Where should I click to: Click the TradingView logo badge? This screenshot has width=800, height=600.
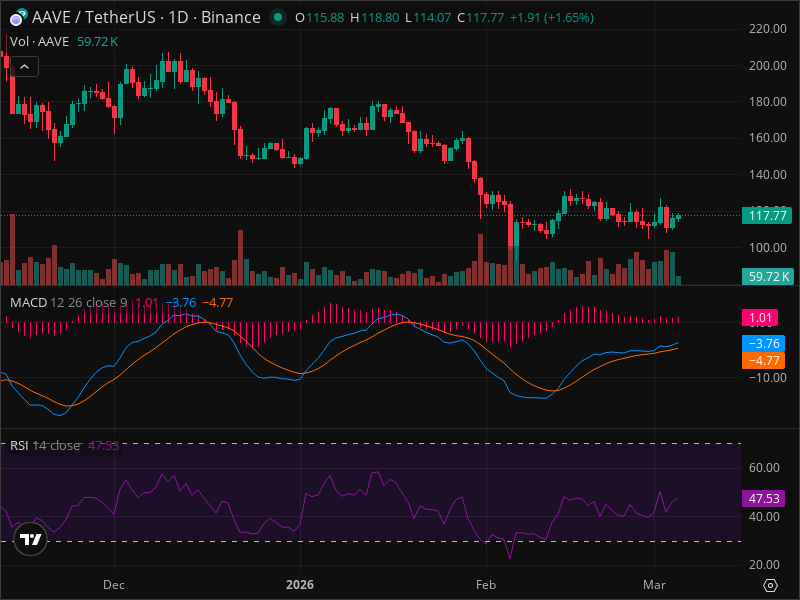[x=31, y=540]
